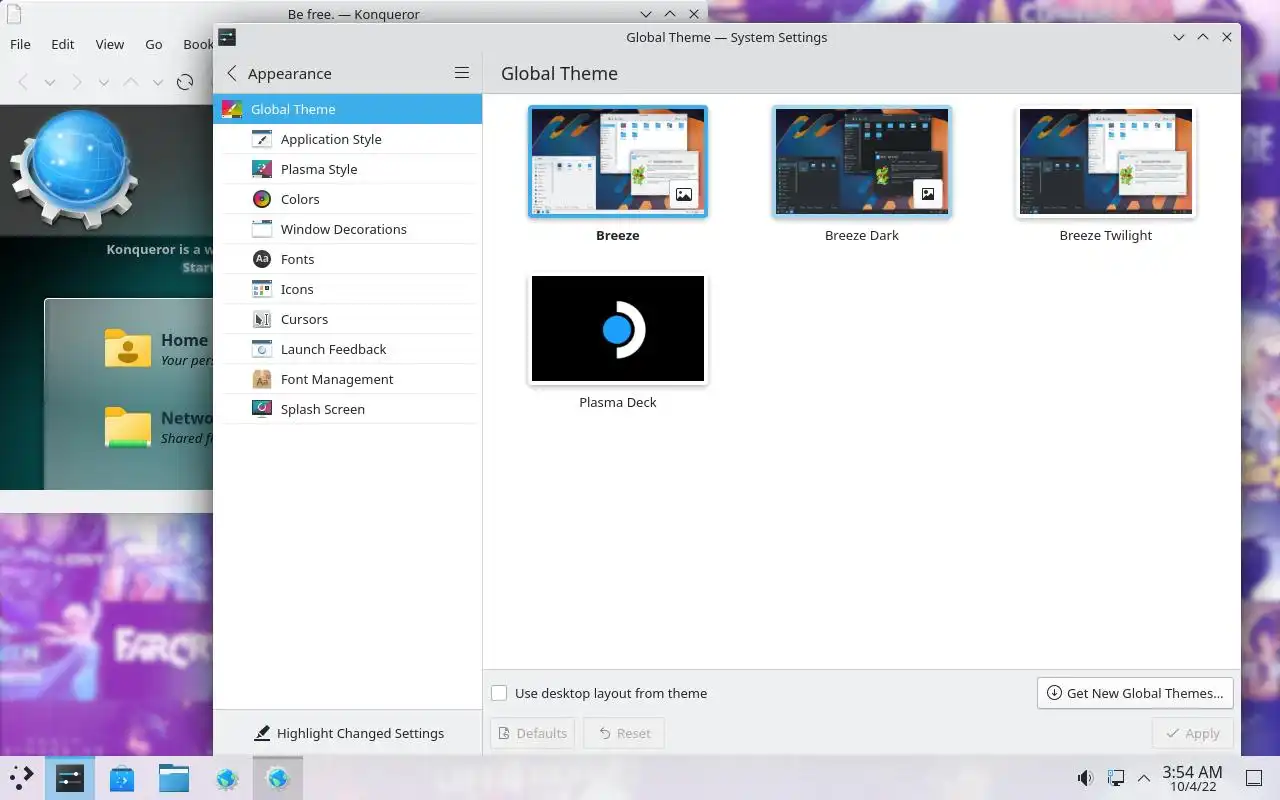This screenshot has height=800, width=1280.
Task: Click the Defaults button
Action: 532,733
